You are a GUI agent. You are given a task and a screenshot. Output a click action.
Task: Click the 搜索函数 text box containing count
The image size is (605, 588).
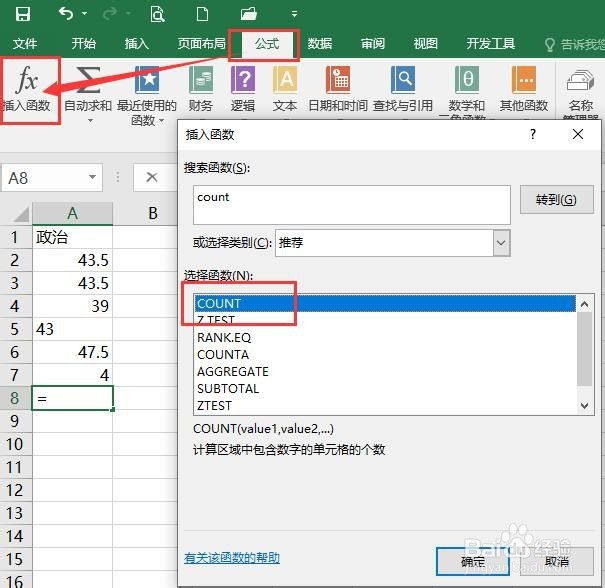click(352, 205)
